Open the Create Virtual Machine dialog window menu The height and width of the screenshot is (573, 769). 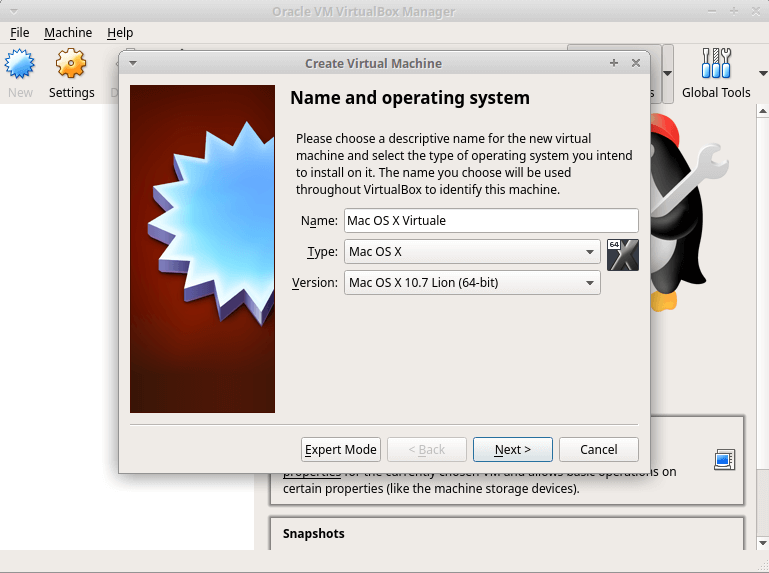coord(132,63)
